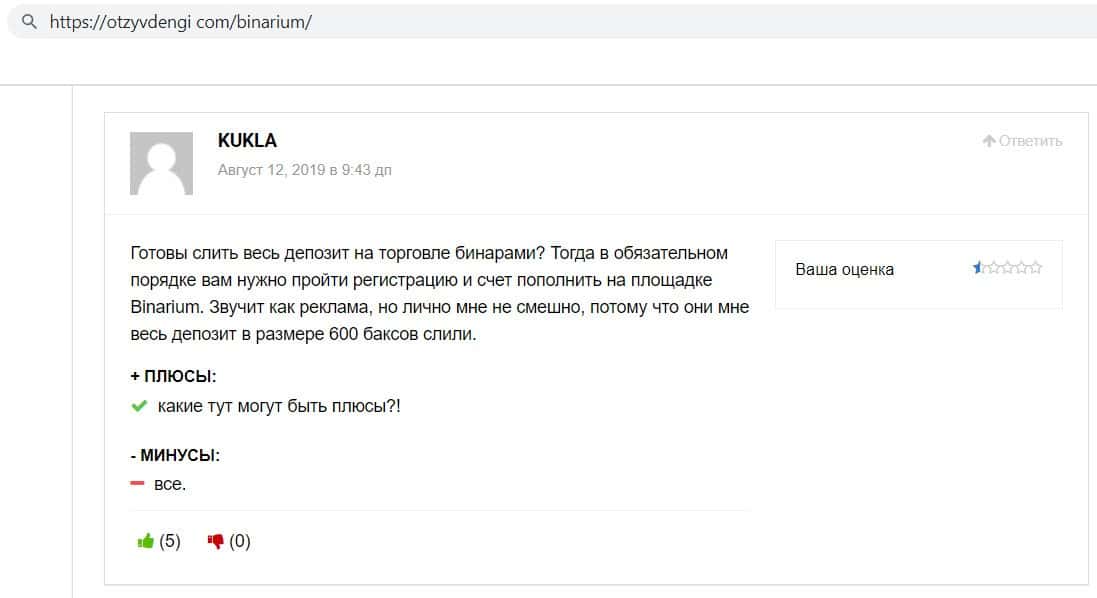1097x598 pixels.
Task: Click the like count (5)
Action: click(x=170, y=541)
